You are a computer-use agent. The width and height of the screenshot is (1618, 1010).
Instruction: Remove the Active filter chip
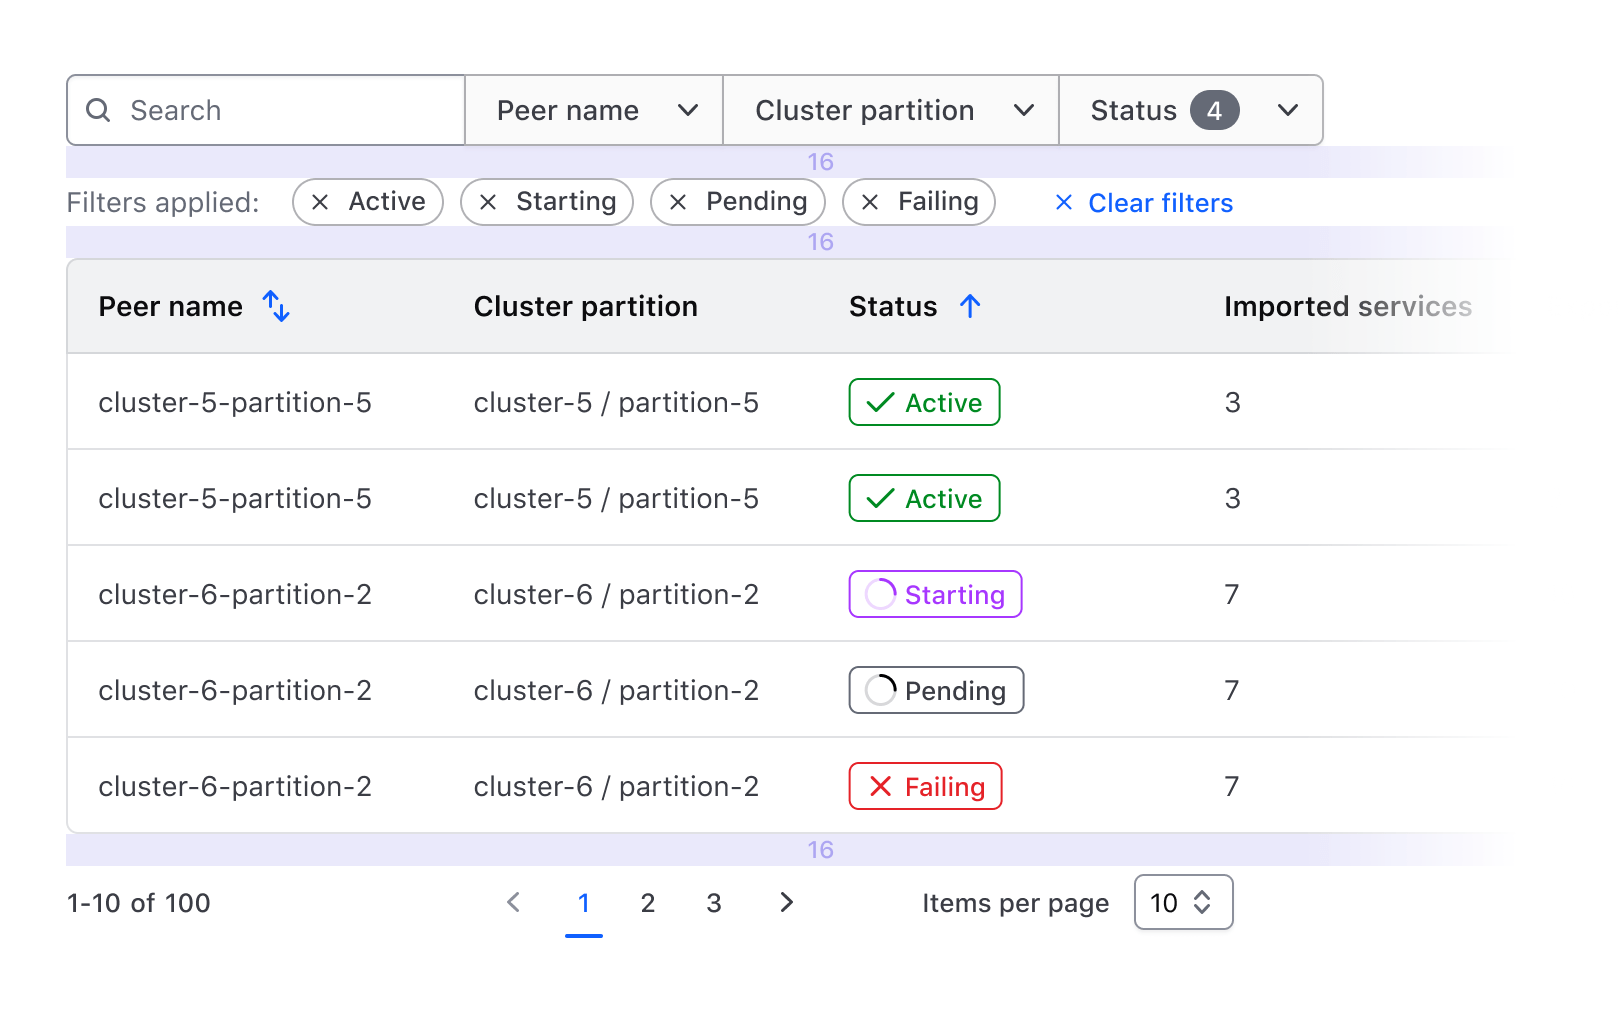tap(320, 203)
